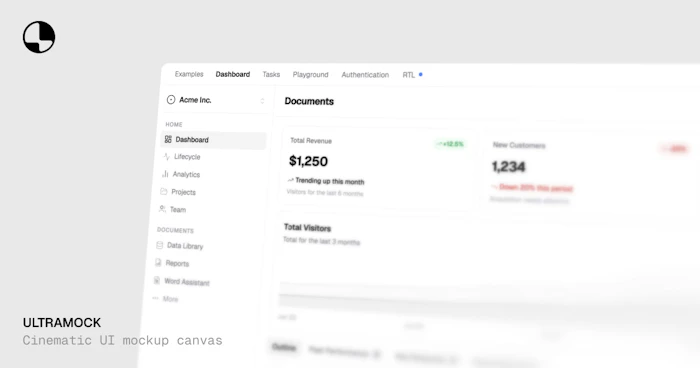Open the Authentication tab
Image resolution: width=700 pixels, height=368 pixels.
click(365, 75)
